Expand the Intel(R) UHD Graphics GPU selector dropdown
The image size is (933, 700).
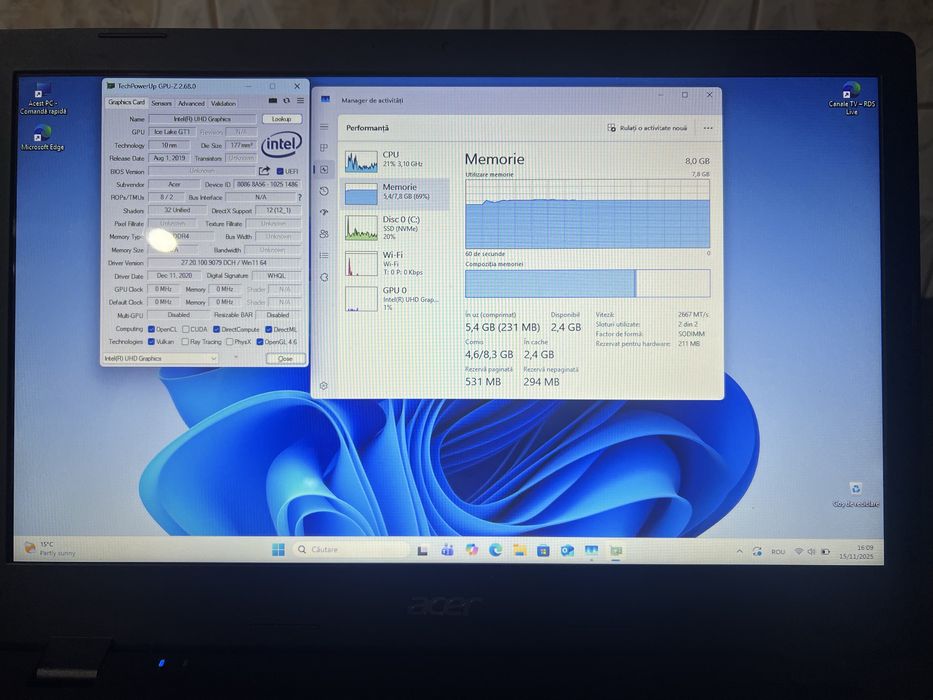pos(161,358)
